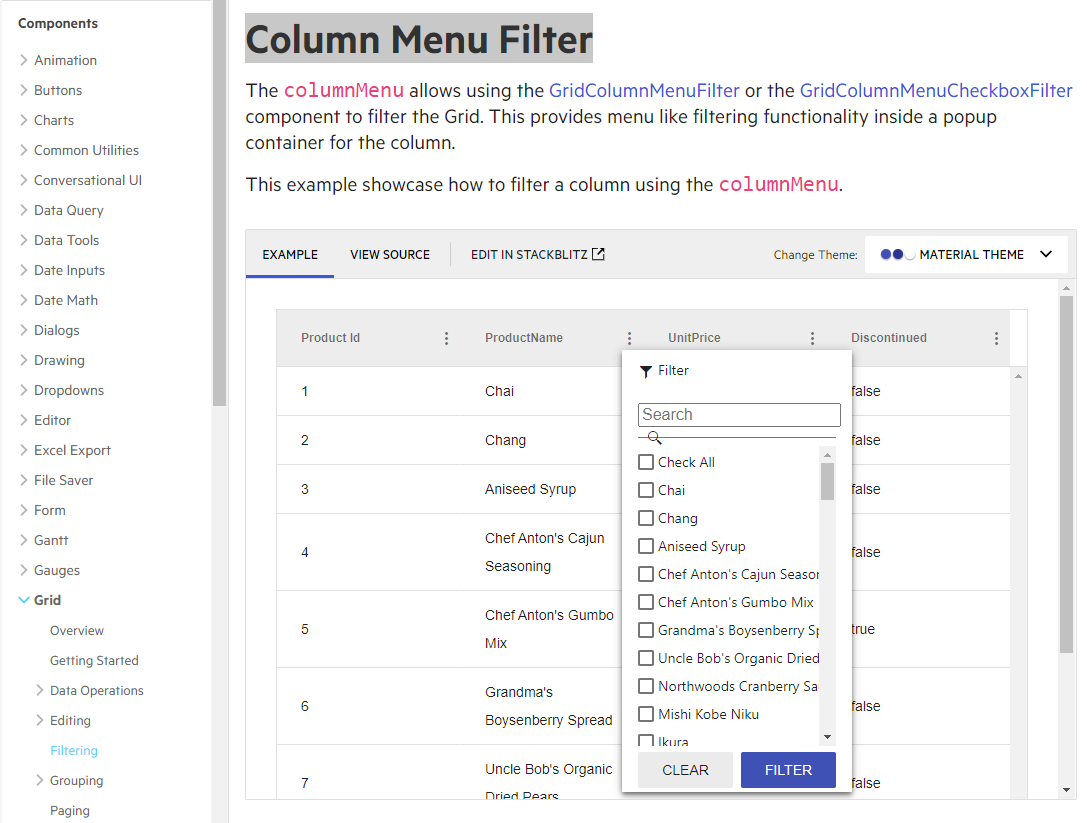
Task: Open the Product Id column menu
Action: (x=446, y=338)
